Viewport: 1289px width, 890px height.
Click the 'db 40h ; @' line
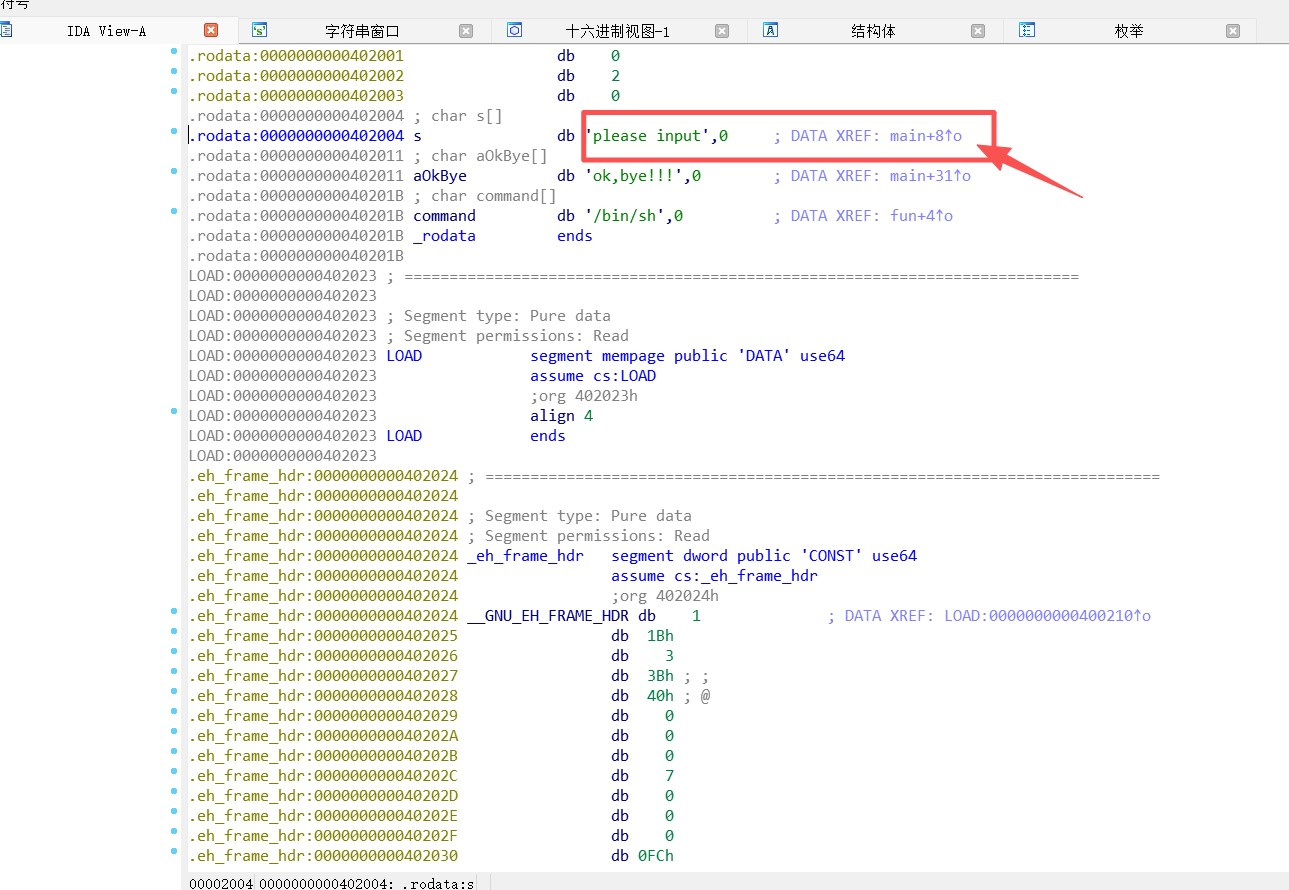pyautogui.click(x=661, y=696)
